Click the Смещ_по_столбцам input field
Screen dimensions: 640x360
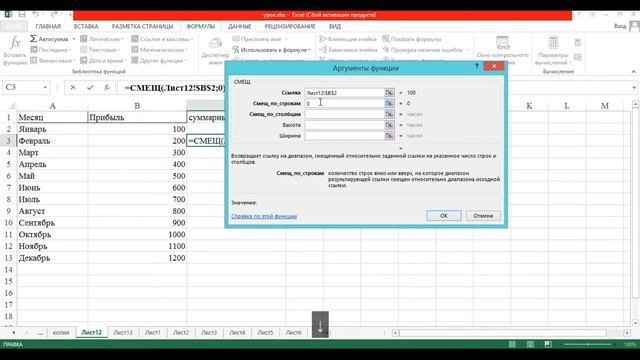pos(344,114)
